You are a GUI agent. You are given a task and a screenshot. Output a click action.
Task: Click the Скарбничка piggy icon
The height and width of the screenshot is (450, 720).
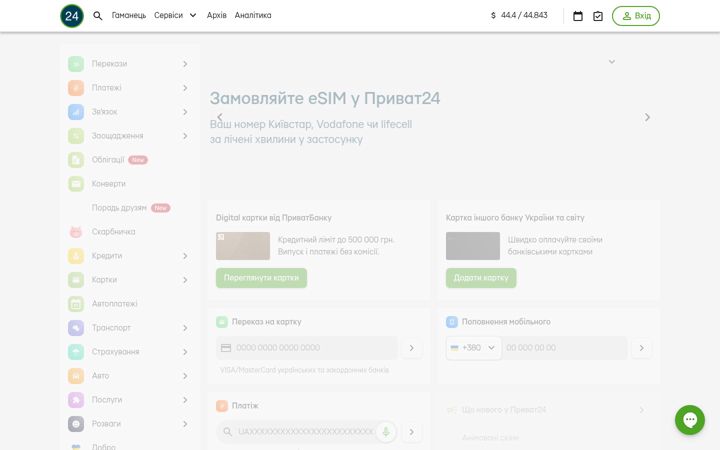click(76, 232)
